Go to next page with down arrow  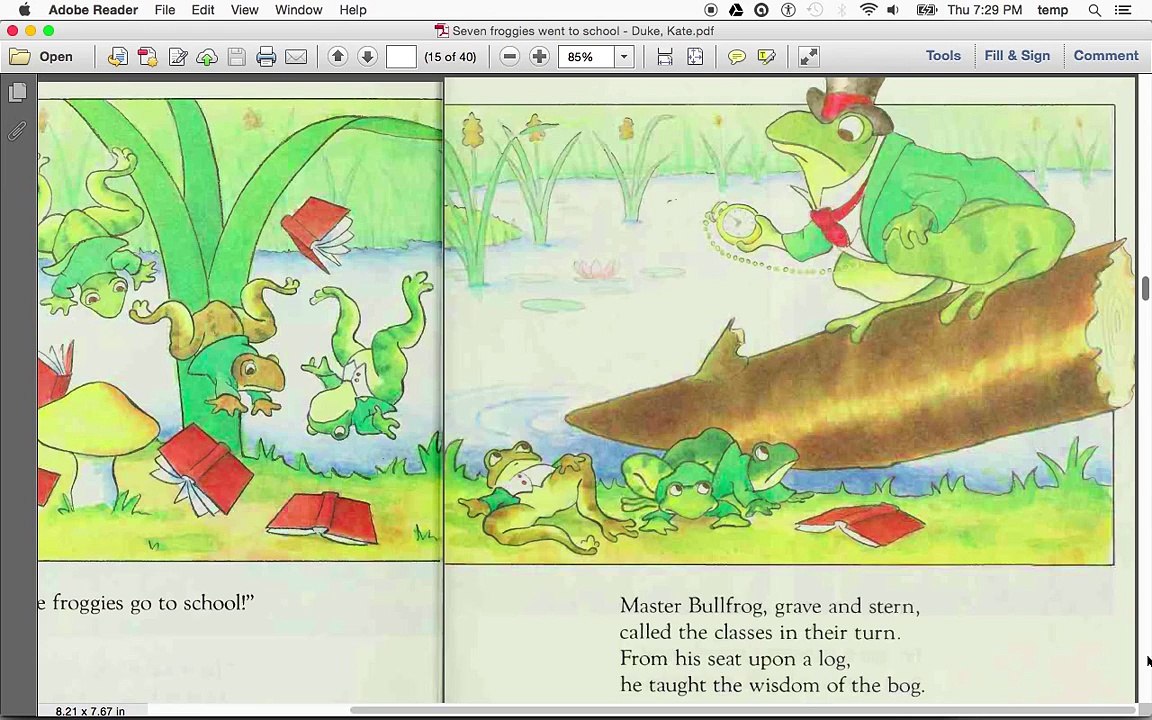coord(367,56)
